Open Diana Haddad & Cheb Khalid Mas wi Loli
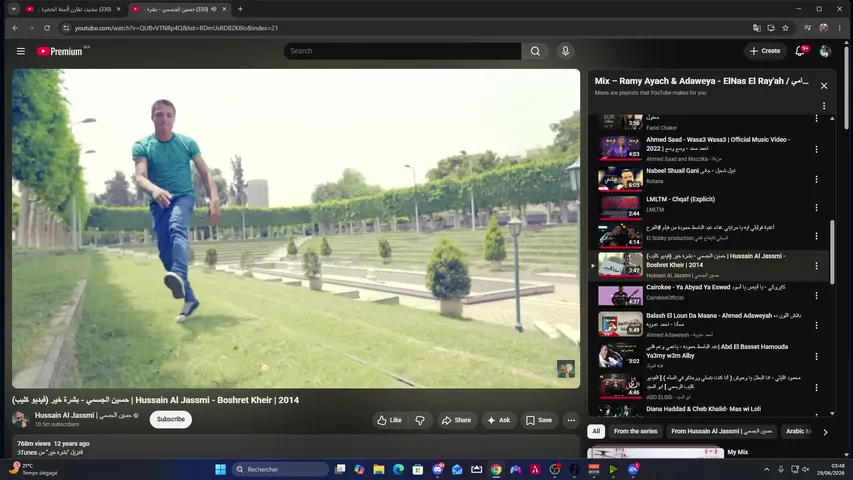853x480 pixels. [703, 409]
